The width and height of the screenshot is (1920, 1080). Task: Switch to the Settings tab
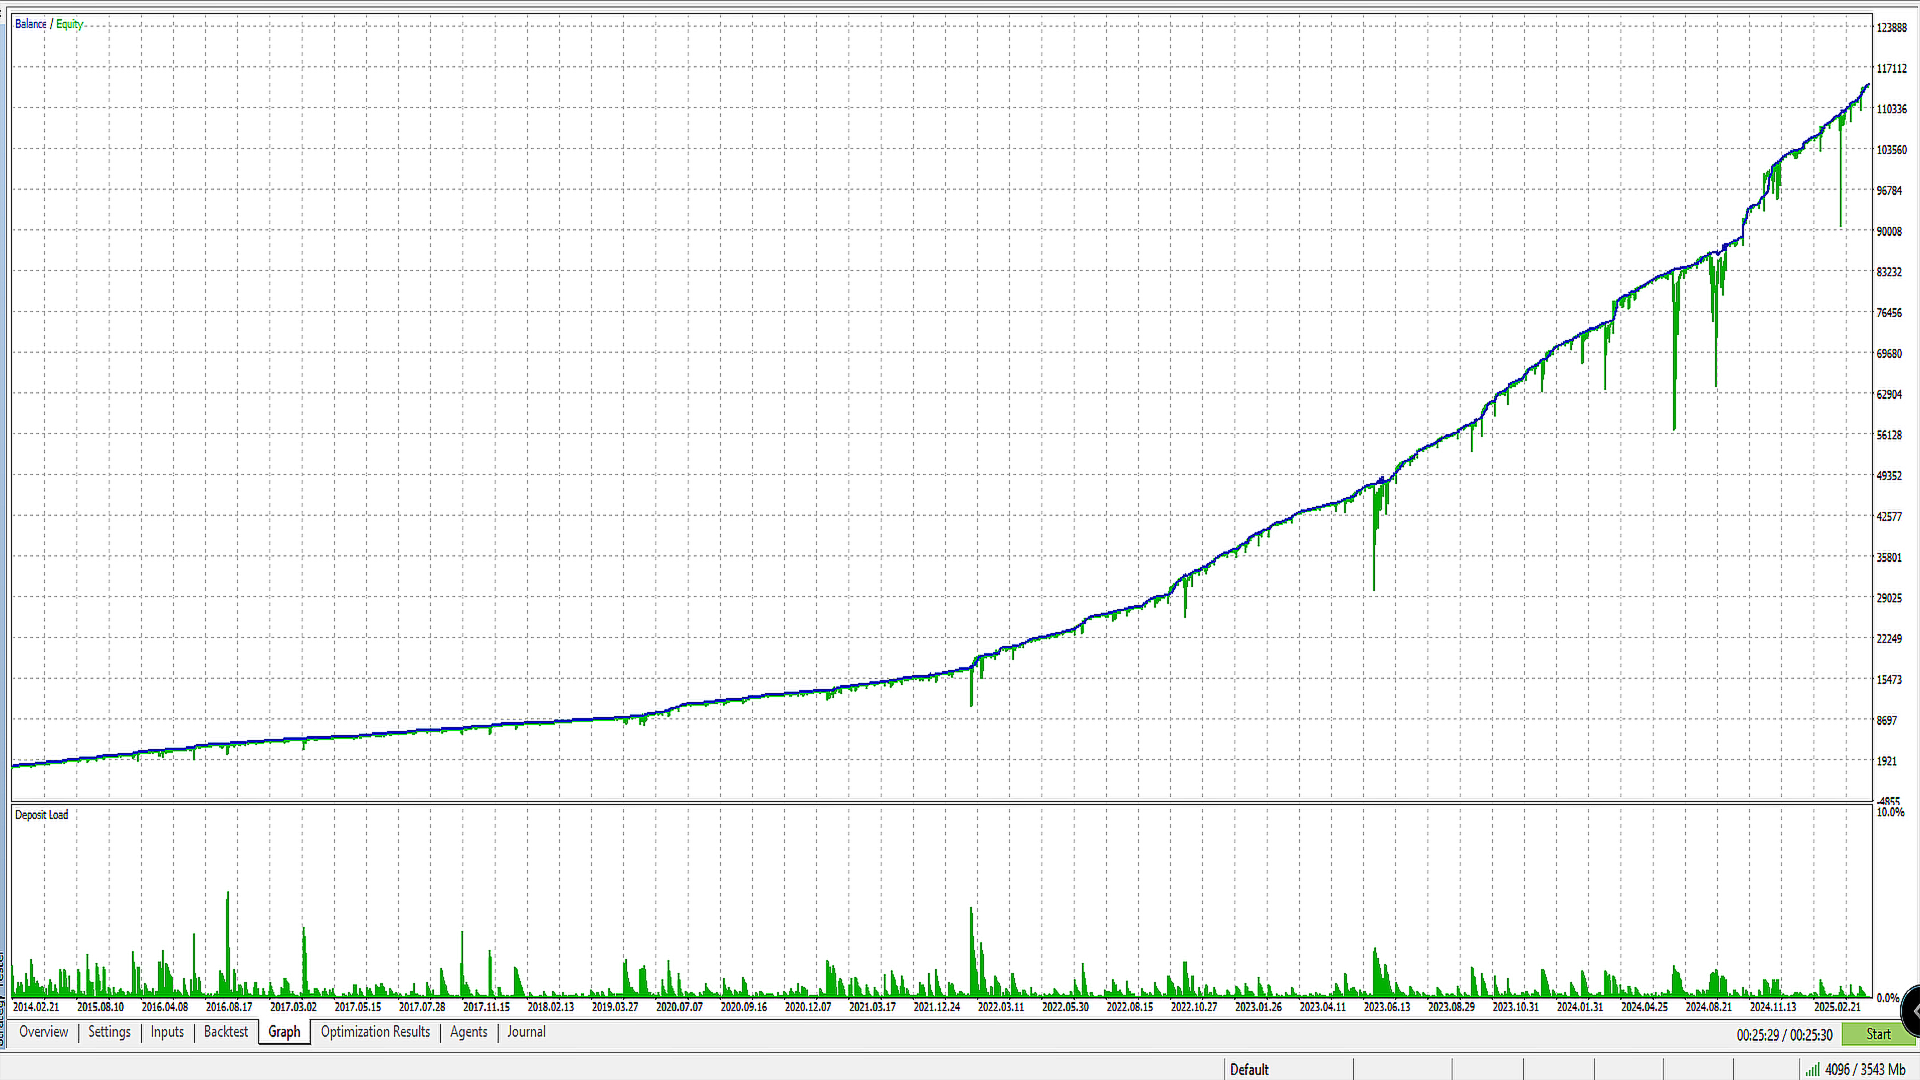[x=109, y=1032]
